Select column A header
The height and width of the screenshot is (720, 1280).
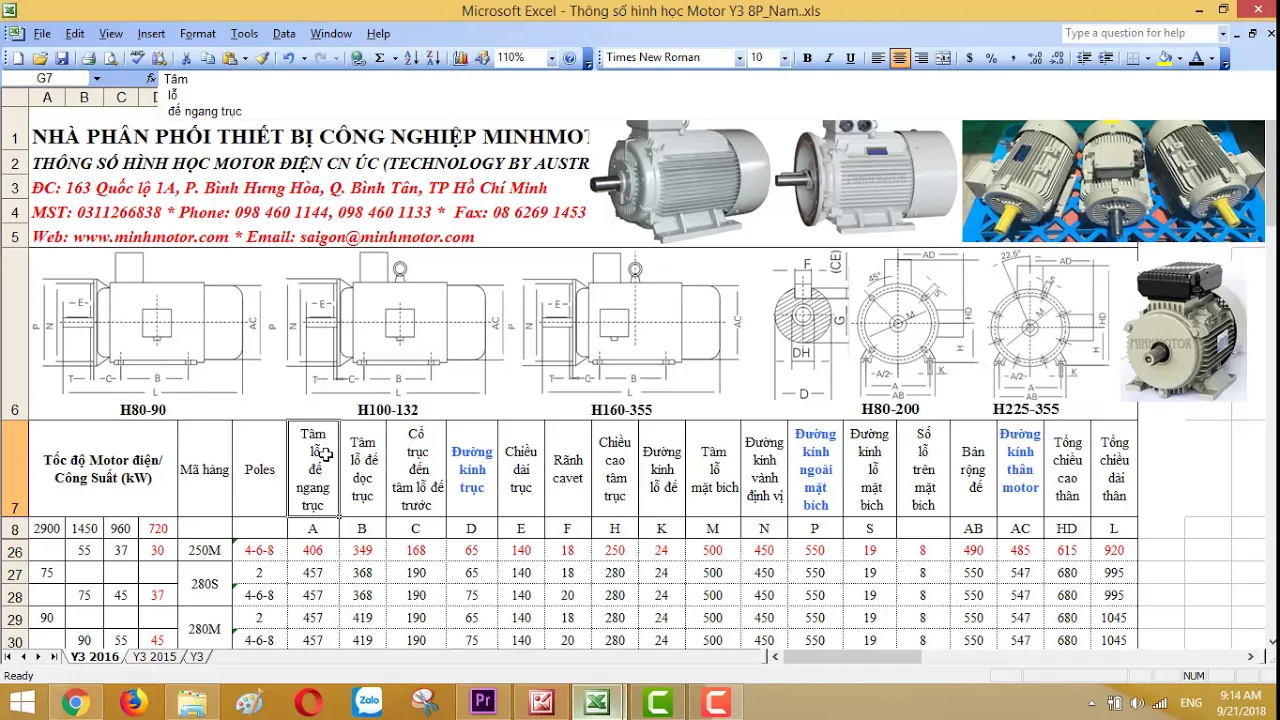(x=47, y=97)
